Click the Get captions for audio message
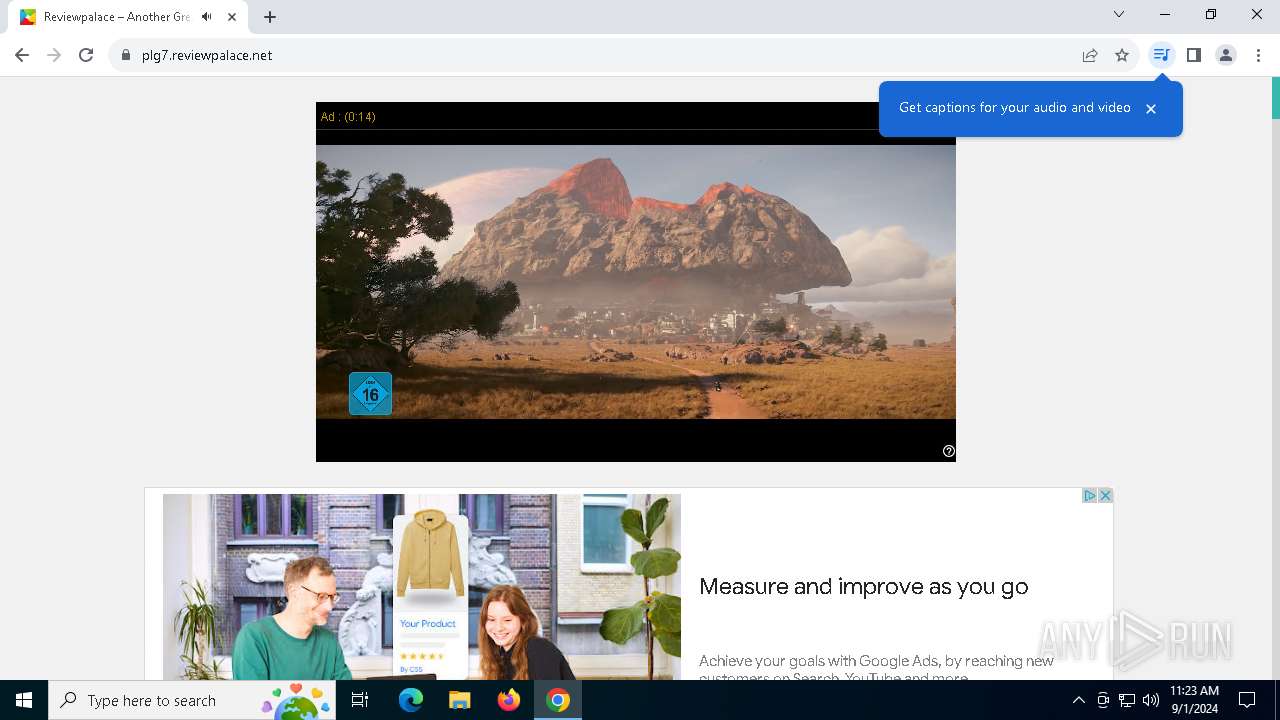Viewport: 1280px width, 720px height. click(1015, 107)
